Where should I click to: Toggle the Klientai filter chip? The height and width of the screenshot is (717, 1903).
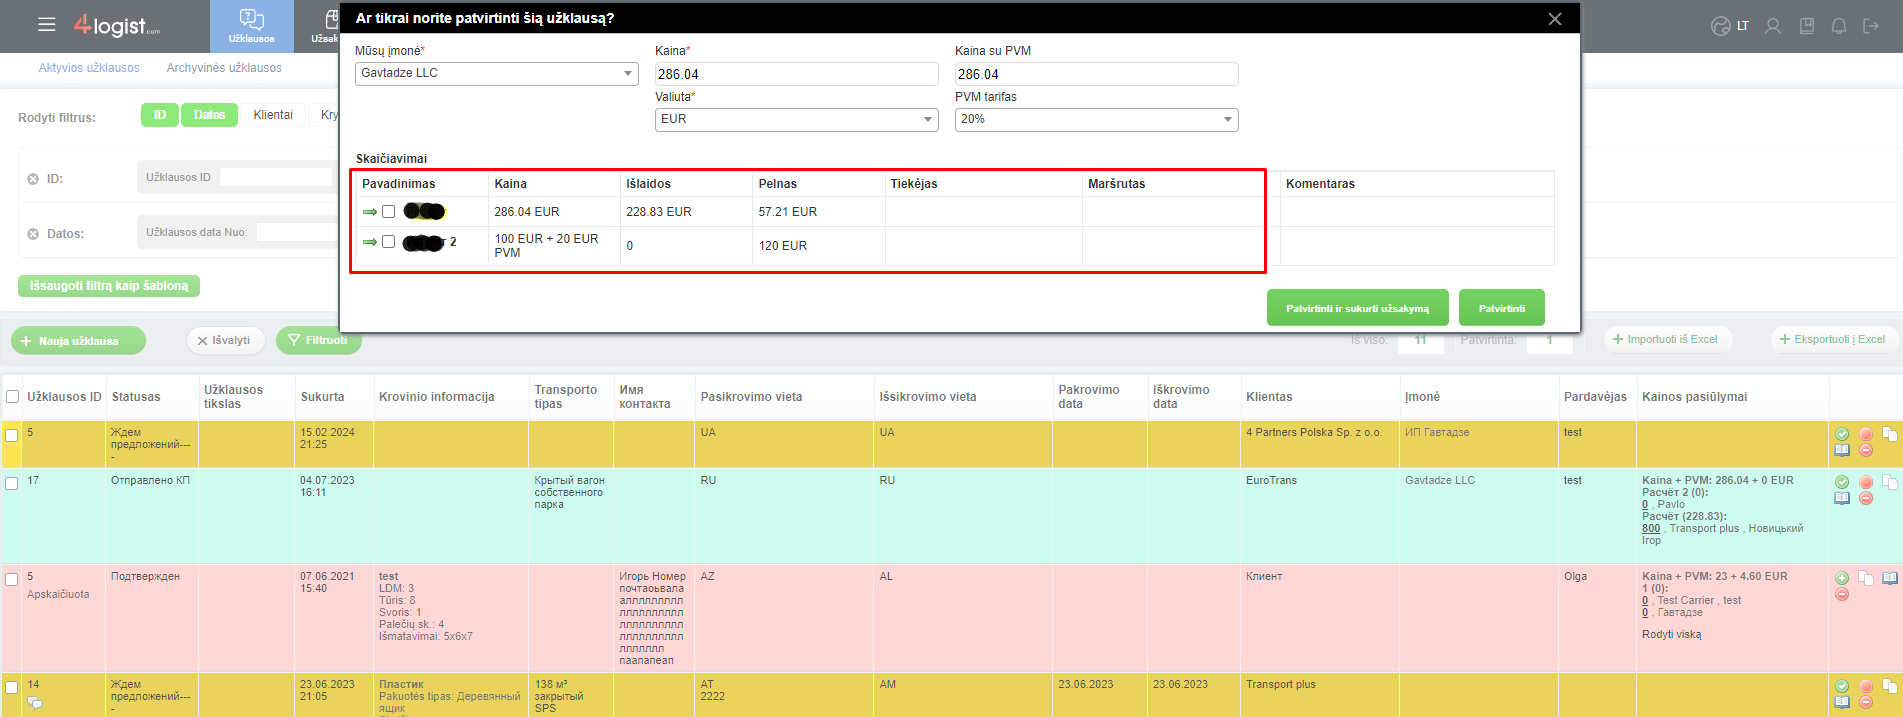[273, 115]
